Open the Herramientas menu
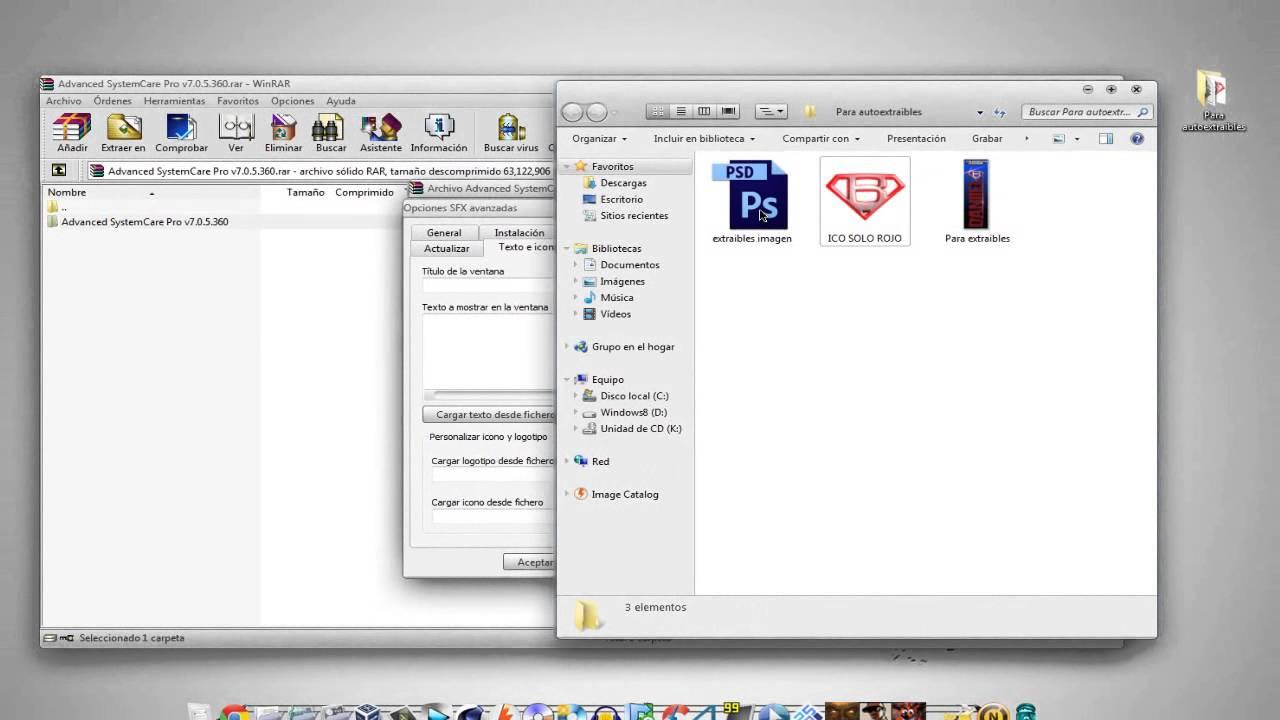1280x720 pixels. coord(174,101)
